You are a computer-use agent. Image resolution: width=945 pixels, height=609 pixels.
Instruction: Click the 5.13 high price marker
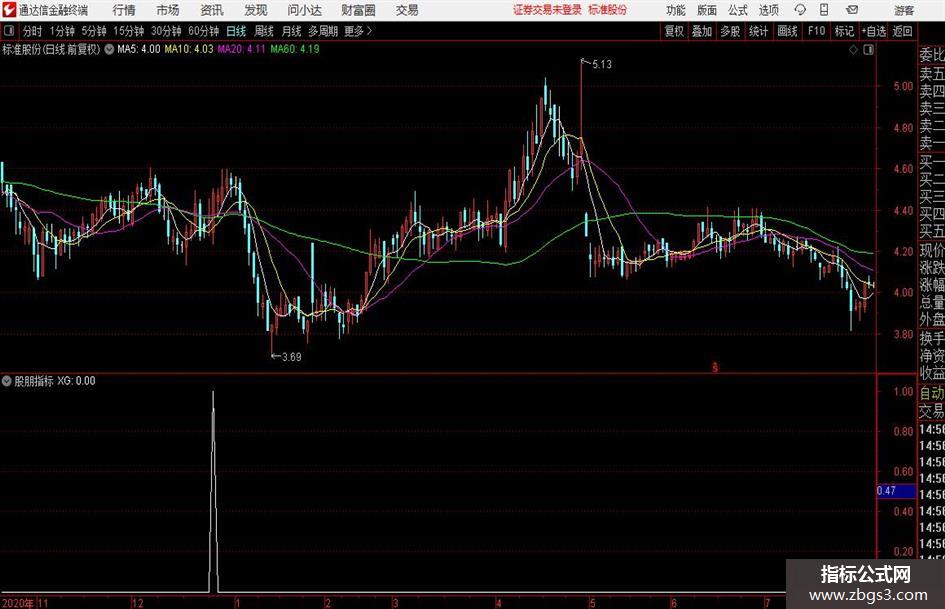coord(601,65)
